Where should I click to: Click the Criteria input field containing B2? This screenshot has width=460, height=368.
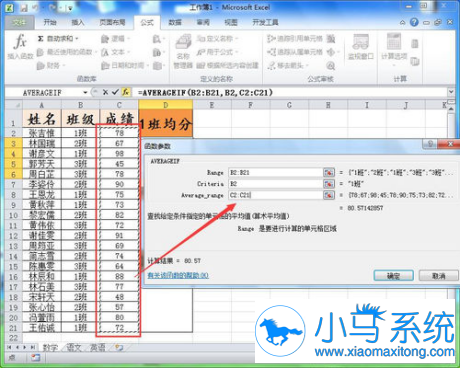click(275, 184)
